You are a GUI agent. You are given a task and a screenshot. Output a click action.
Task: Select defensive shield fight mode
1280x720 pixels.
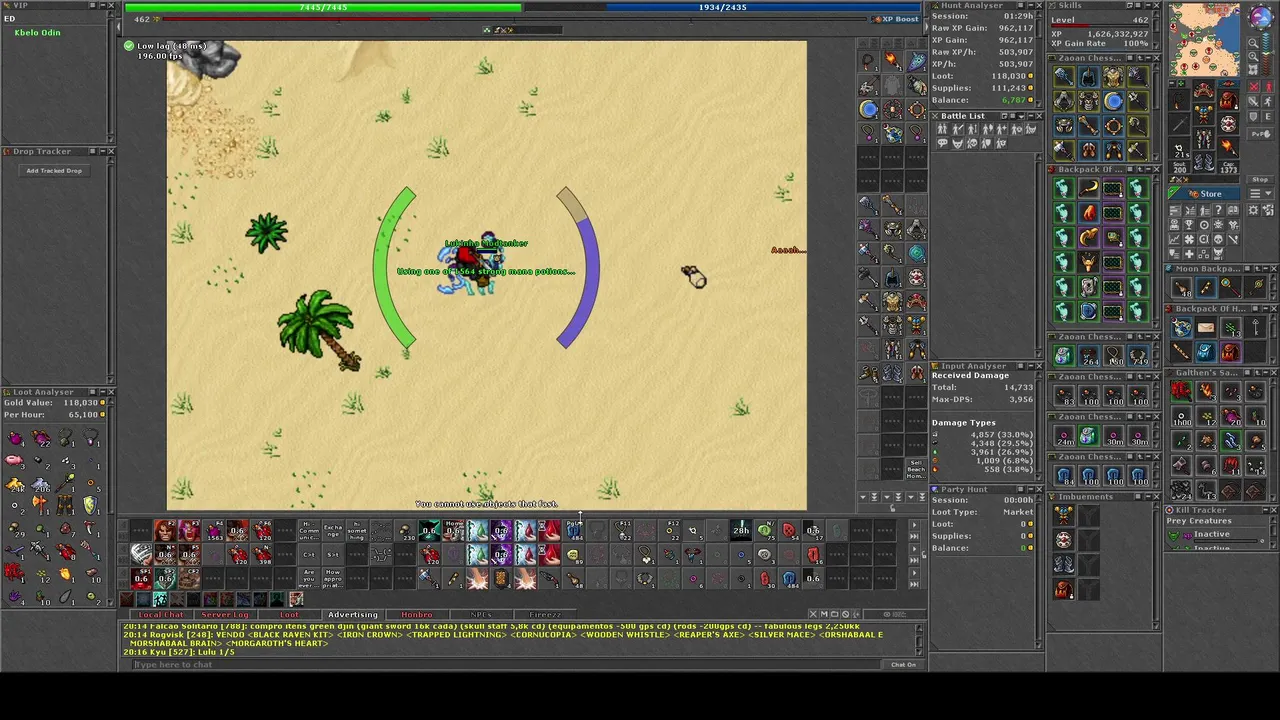pyautogui.click(x=1254, y=116)
